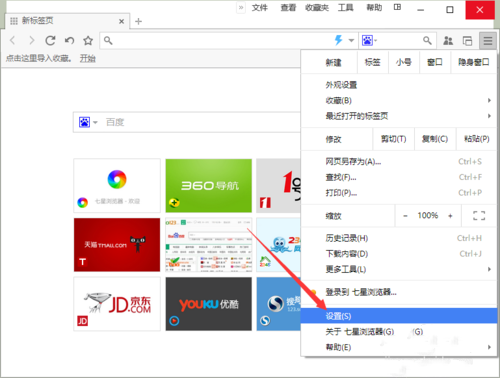500x378 pixels.
Task: Click 粘贴(P) in menu
Action: point(477,139)
